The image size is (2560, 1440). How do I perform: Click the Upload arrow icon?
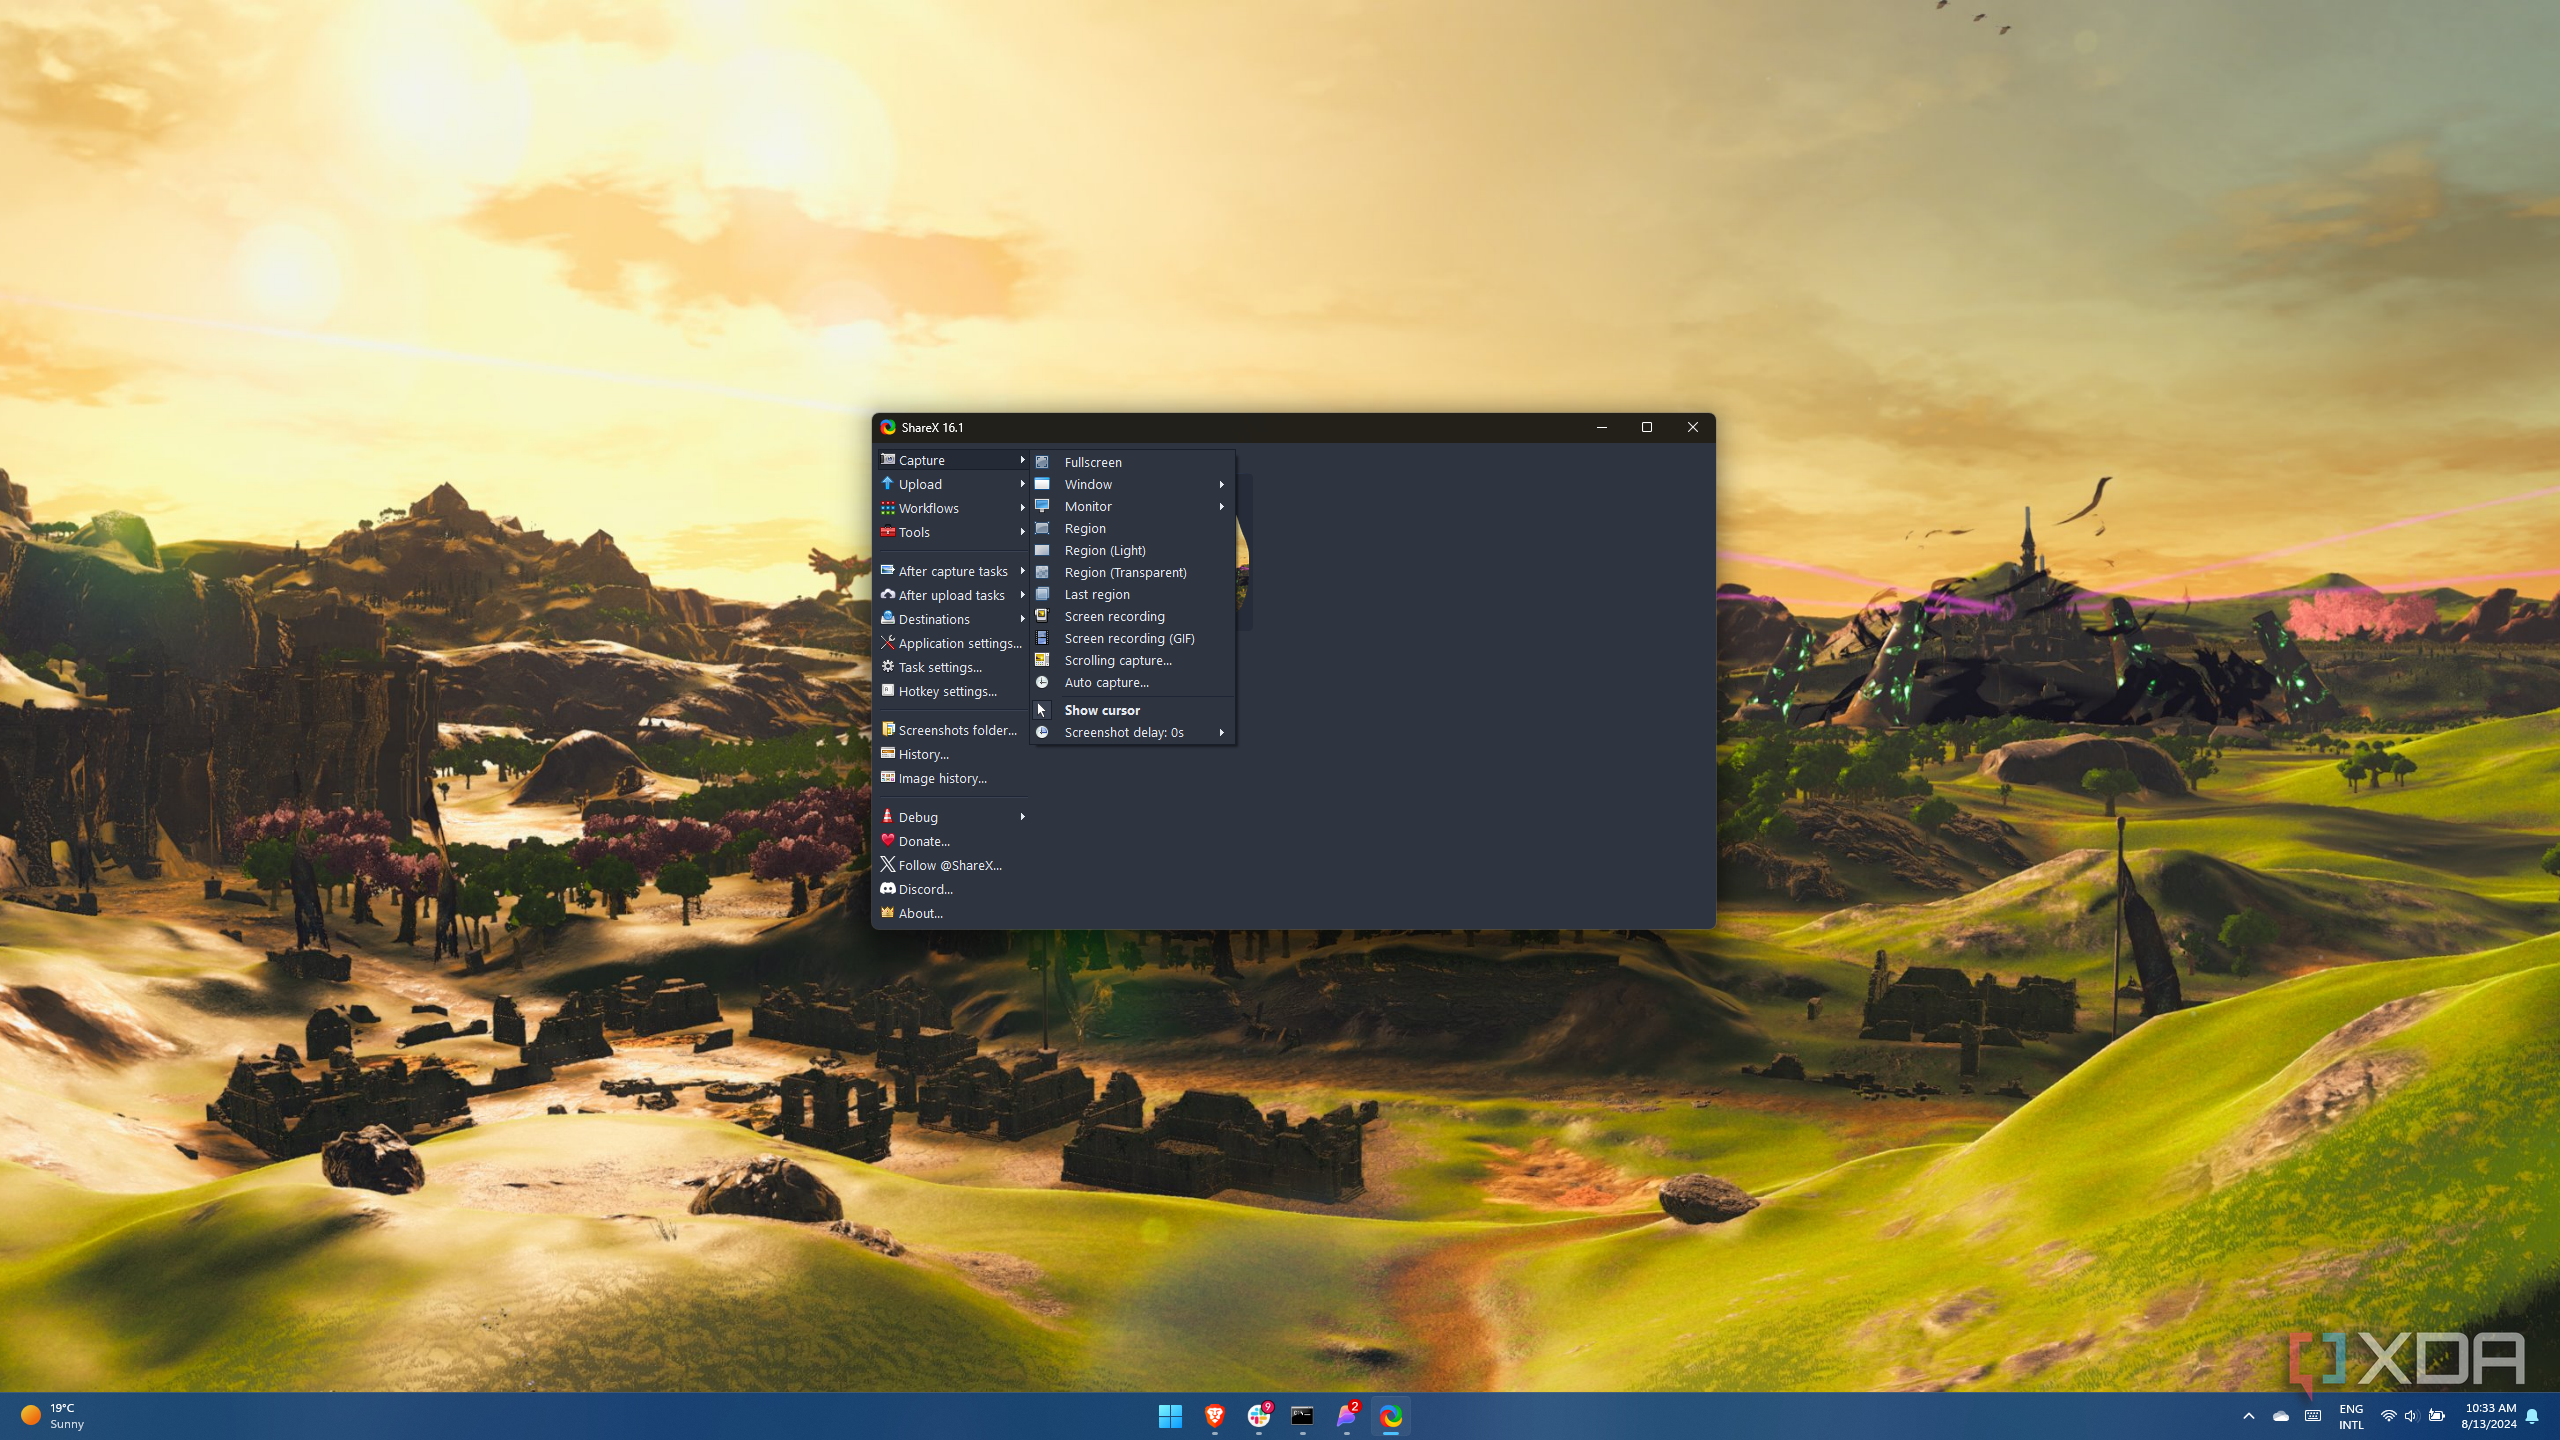887,484
